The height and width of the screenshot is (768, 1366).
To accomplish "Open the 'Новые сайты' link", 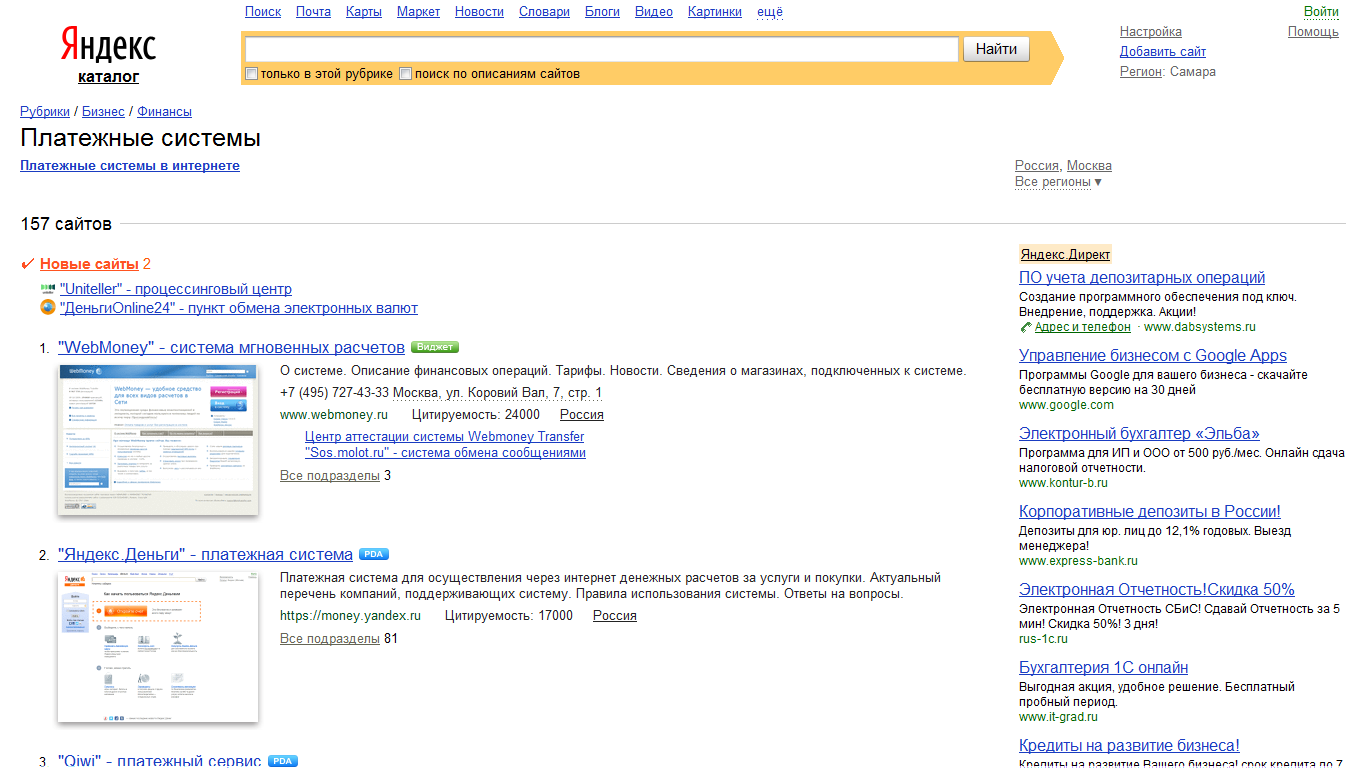I will pos(89,264).
